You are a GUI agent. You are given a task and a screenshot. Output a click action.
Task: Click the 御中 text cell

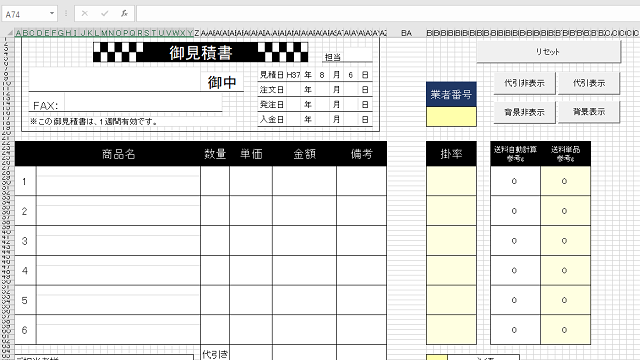[x=222, y=82]
